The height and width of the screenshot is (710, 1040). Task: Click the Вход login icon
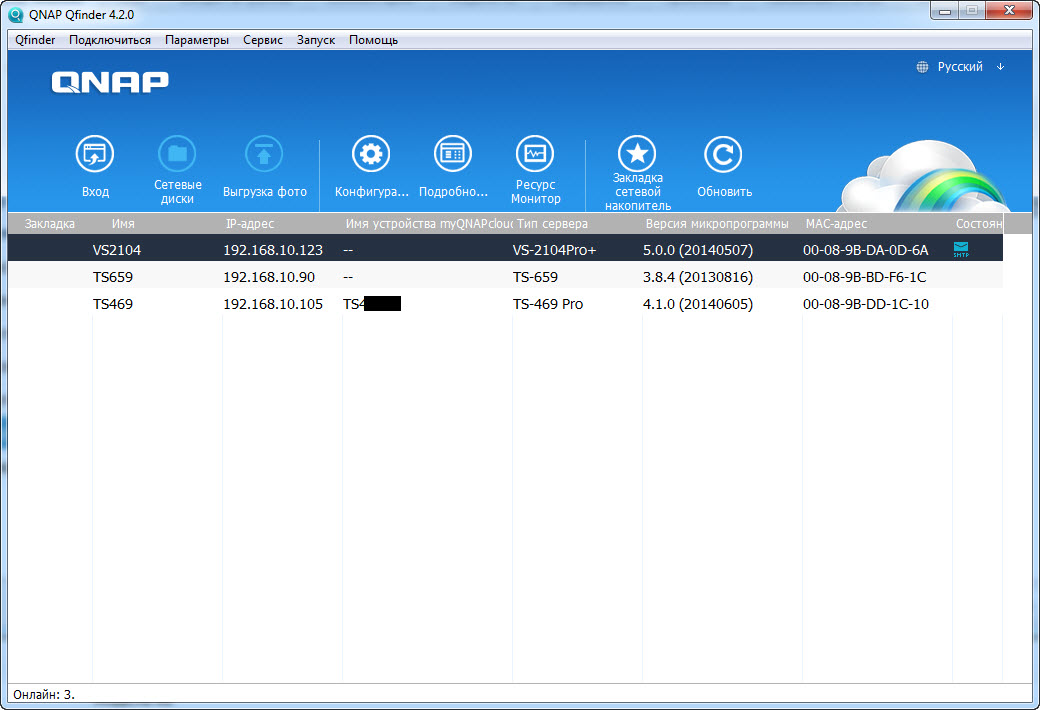tap(95, 154)
